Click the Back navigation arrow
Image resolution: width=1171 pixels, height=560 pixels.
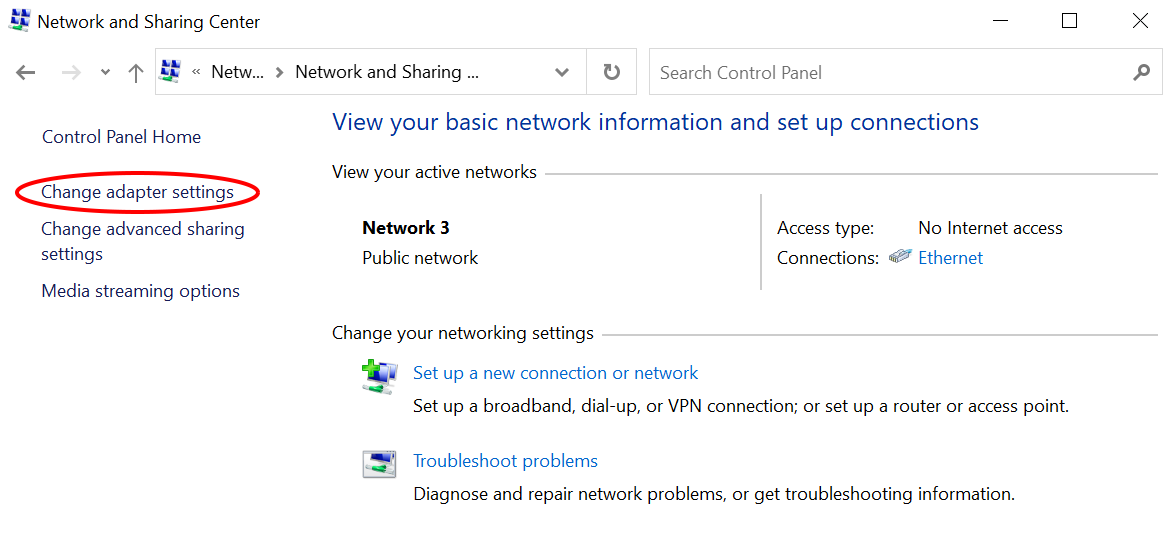26,73
